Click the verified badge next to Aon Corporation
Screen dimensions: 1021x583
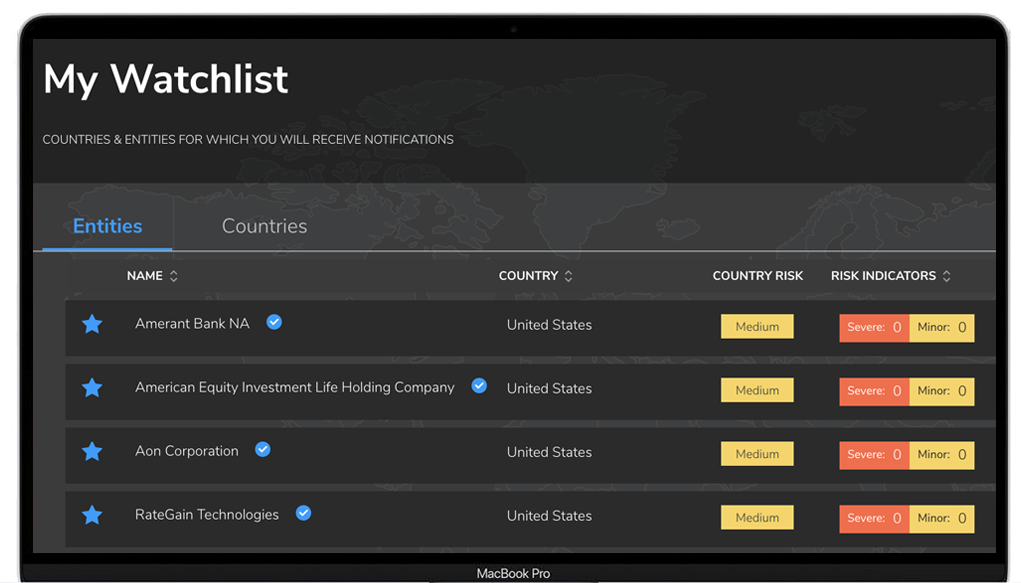[x=263, y=450]
